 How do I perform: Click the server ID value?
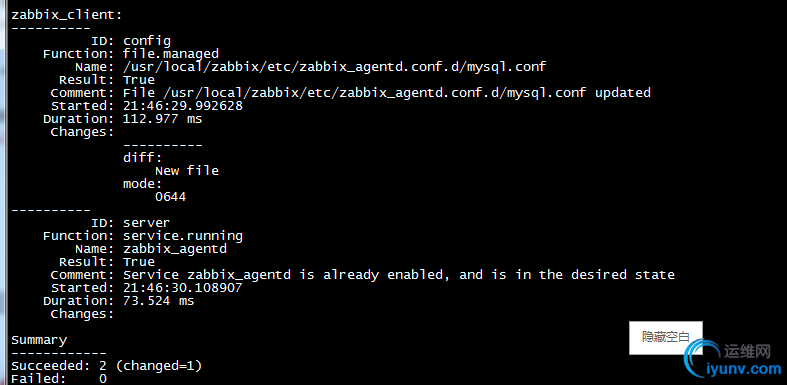tap(147, 223)
